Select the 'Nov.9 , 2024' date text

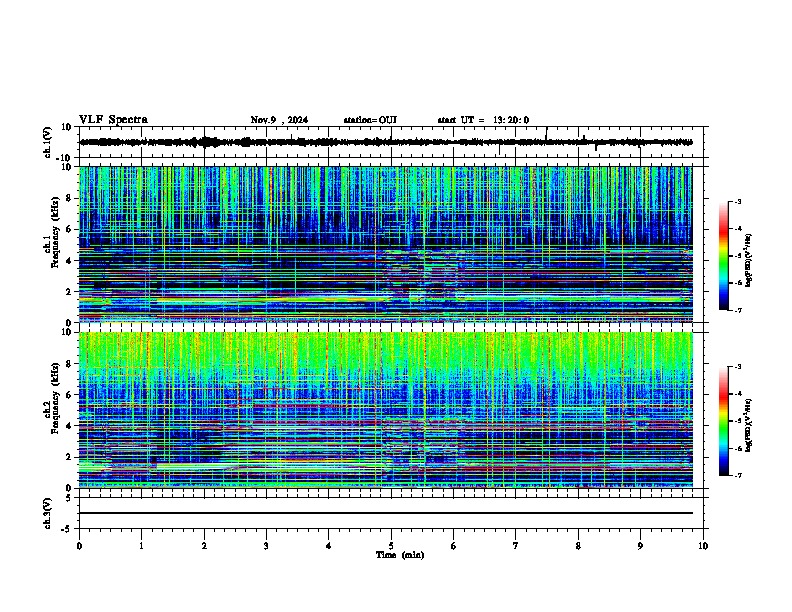(x=279, y=120)
